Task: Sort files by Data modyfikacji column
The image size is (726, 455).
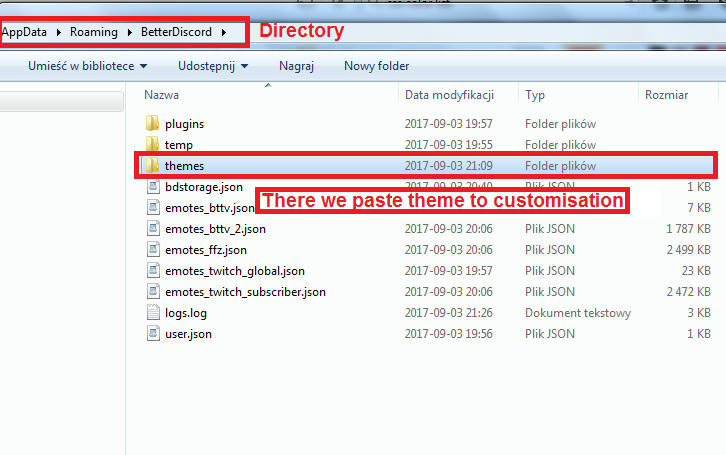Action: [x=450, y=95]
